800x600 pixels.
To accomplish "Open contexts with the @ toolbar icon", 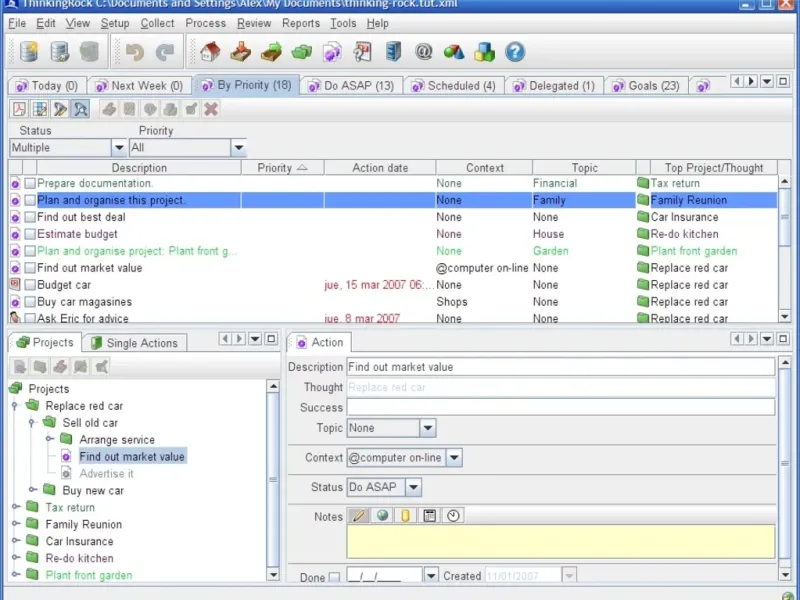I will [423, 52].
